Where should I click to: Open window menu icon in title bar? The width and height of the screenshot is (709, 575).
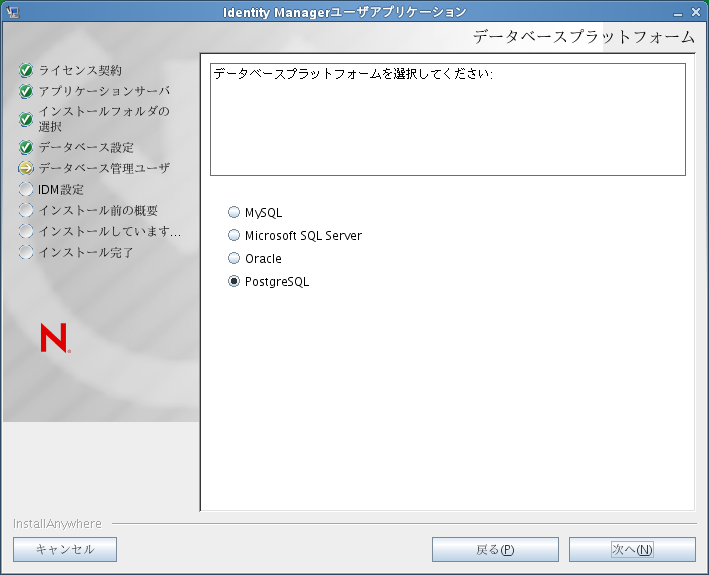point(13,12)
